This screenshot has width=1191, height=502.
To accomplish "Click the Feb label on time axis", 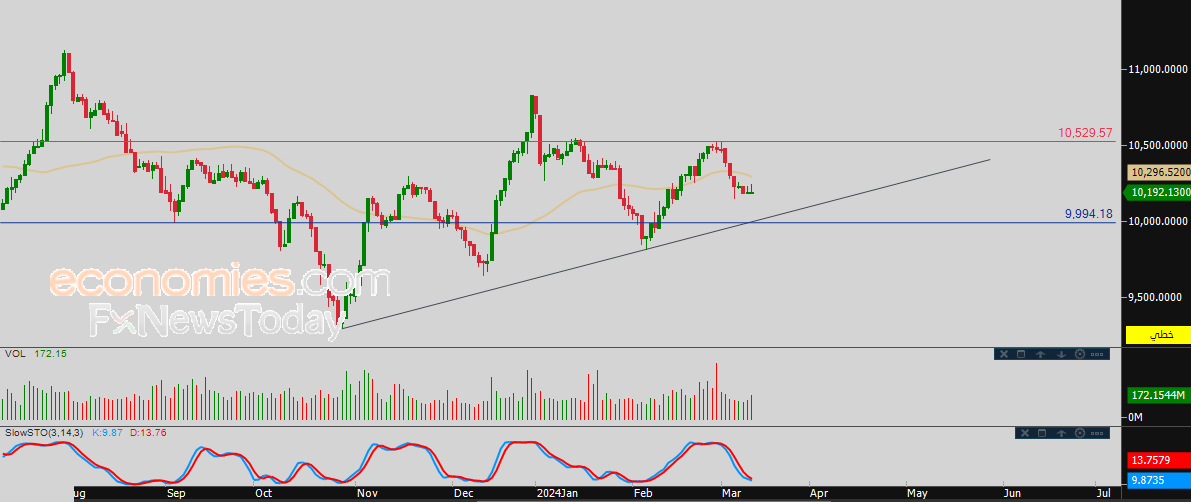I will (x=643, y=493).
